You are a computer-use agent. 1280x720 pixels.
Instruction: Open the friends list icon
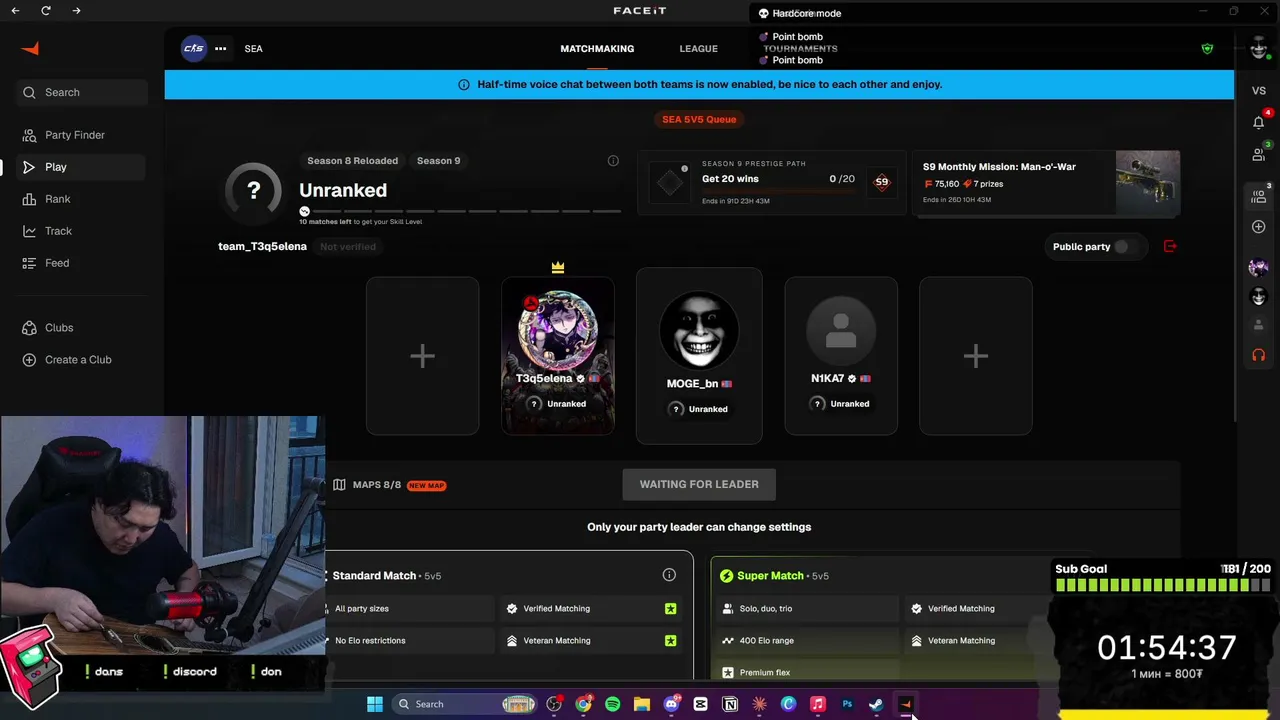[1259, 154]
